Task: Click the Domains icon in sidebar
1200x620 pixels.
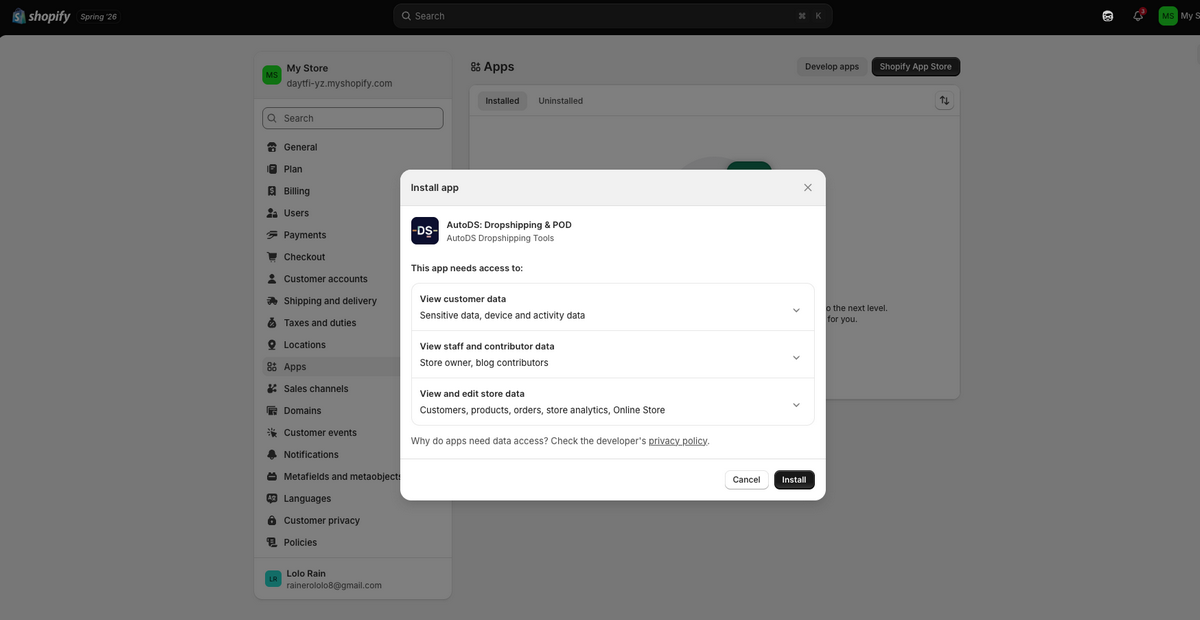Action: pos(272,411)
